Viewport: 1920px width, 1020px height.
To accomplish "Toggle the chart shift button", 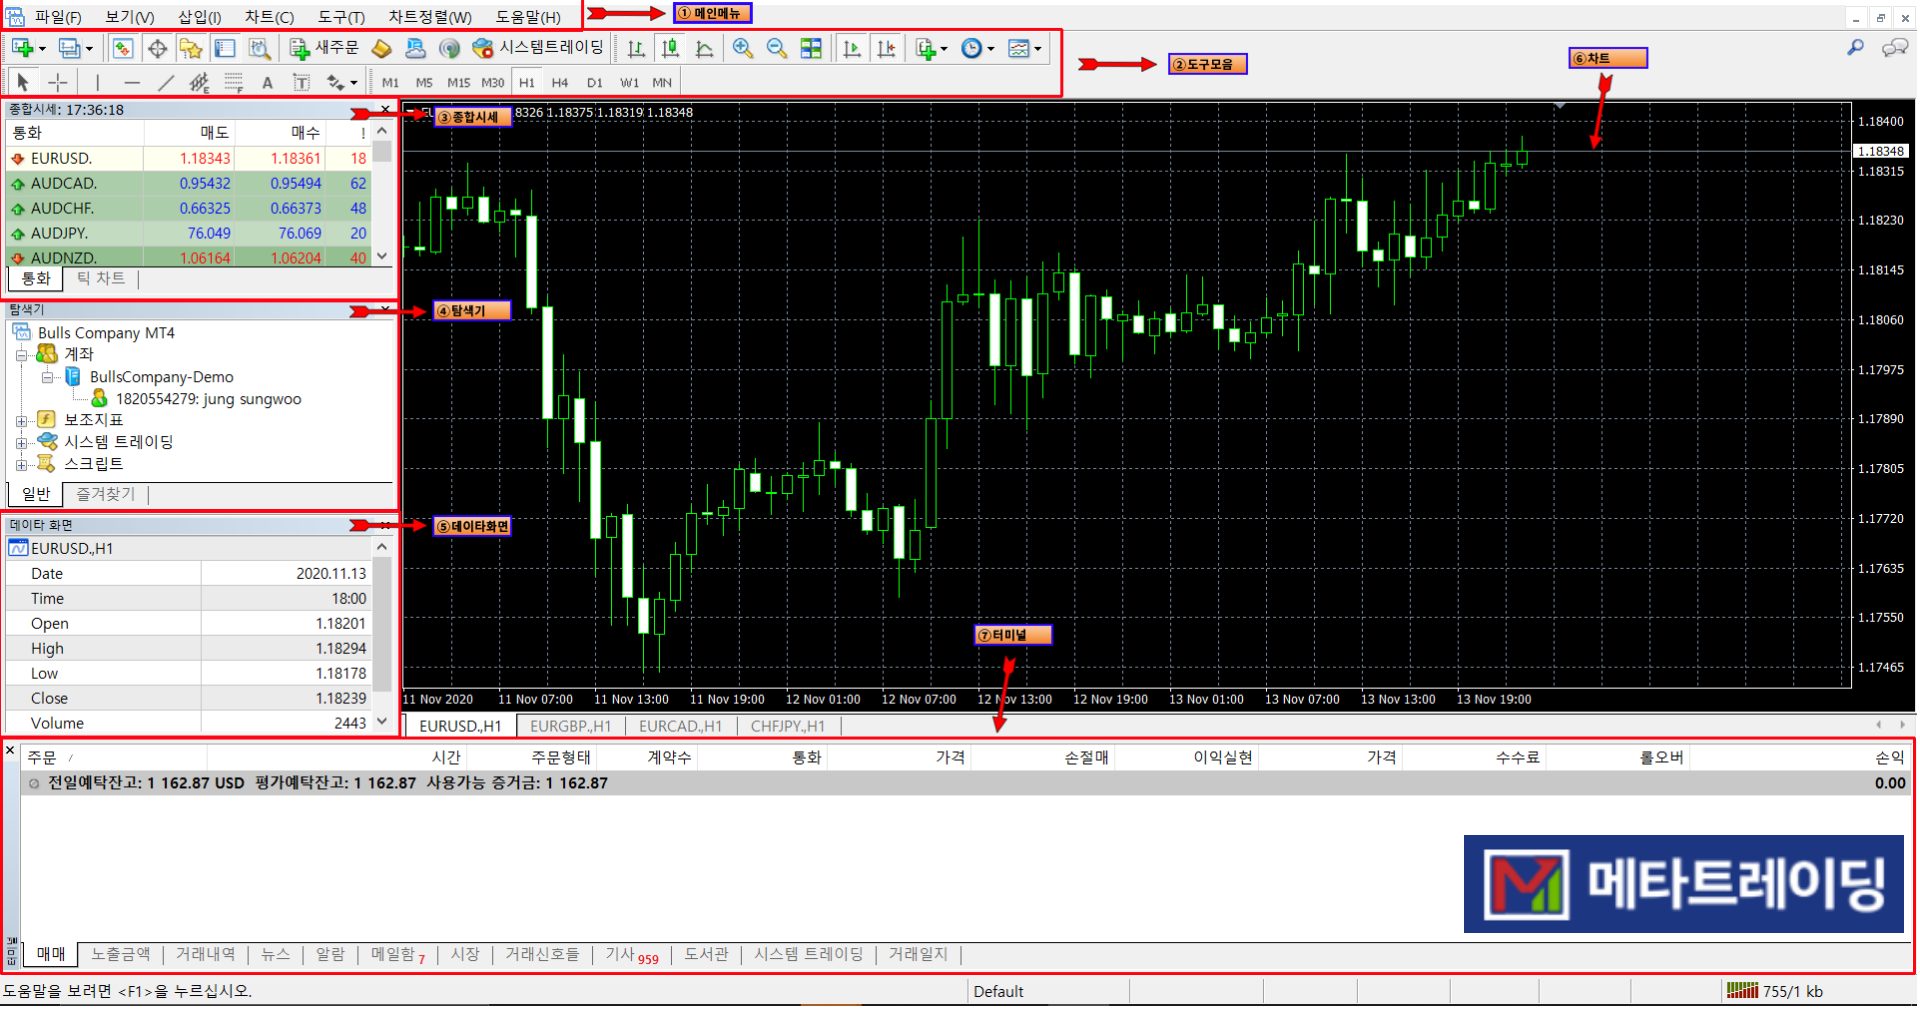I will (886, 48).
